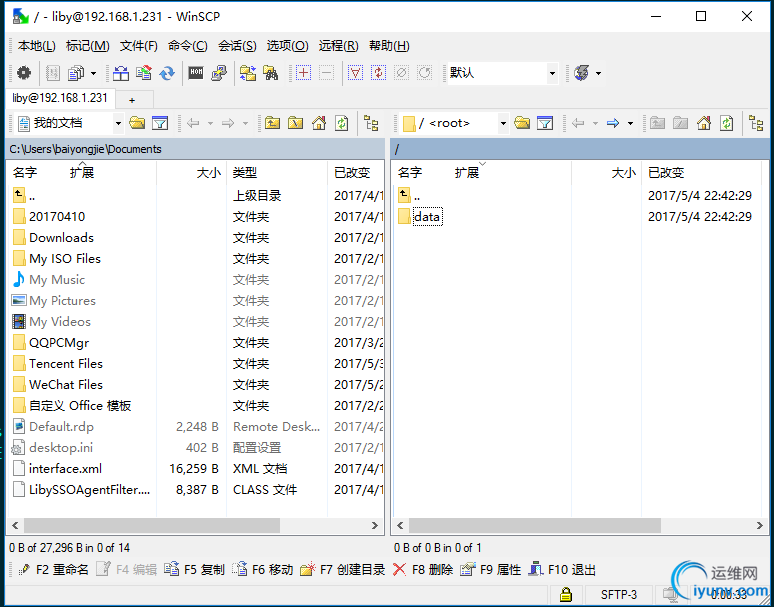Open the New Session icon dropdown arrow
Viewport: 774px width, 607px height.
[598, 74]
